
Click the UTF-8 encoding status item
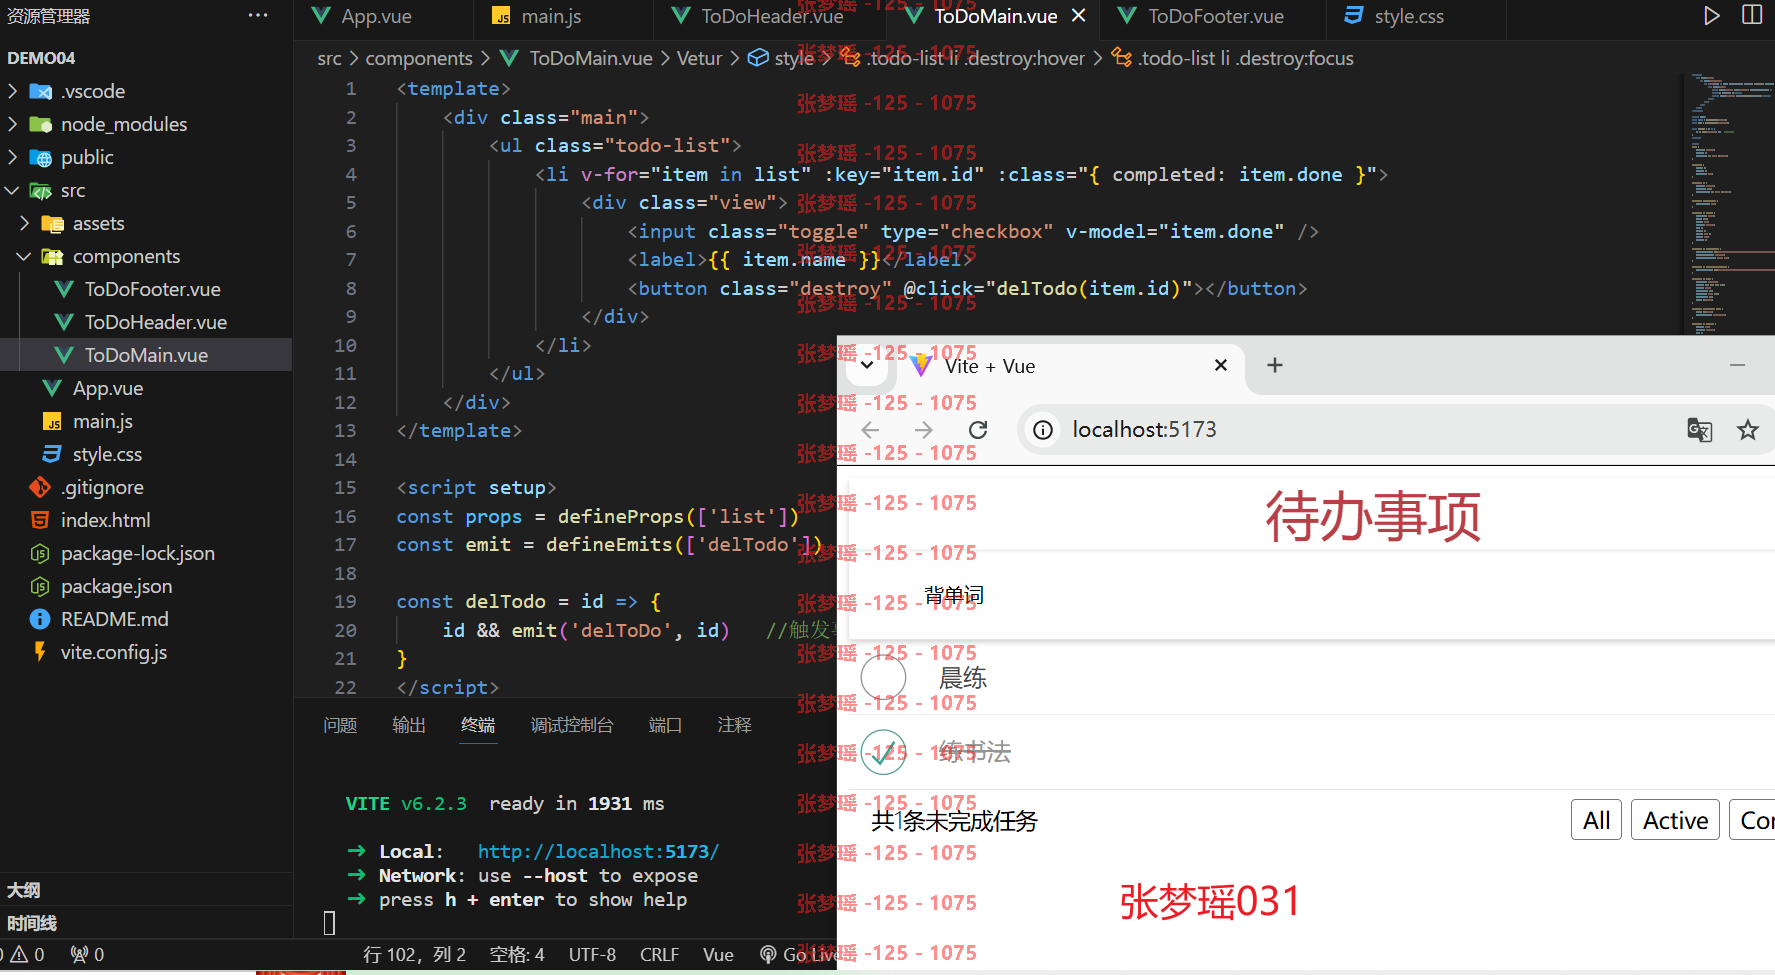(x=592, y=955)
